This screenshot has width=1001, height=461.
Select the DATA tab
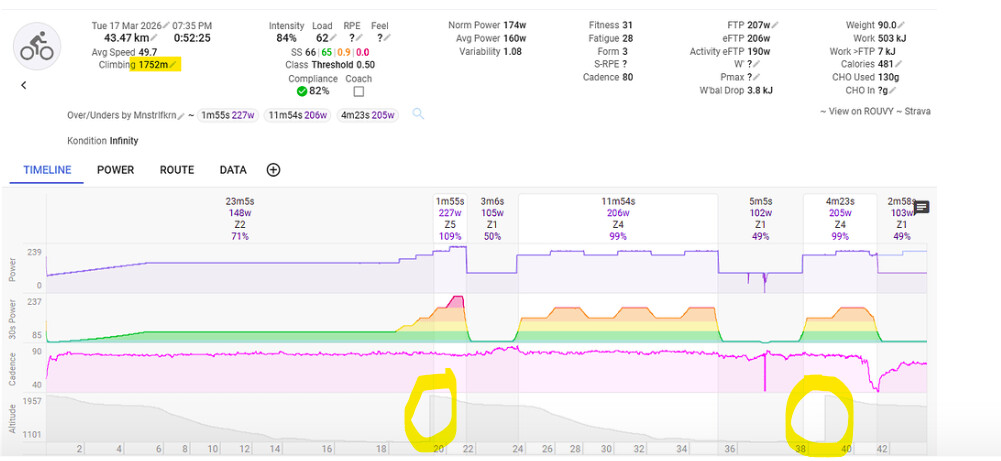pos(233,170)
